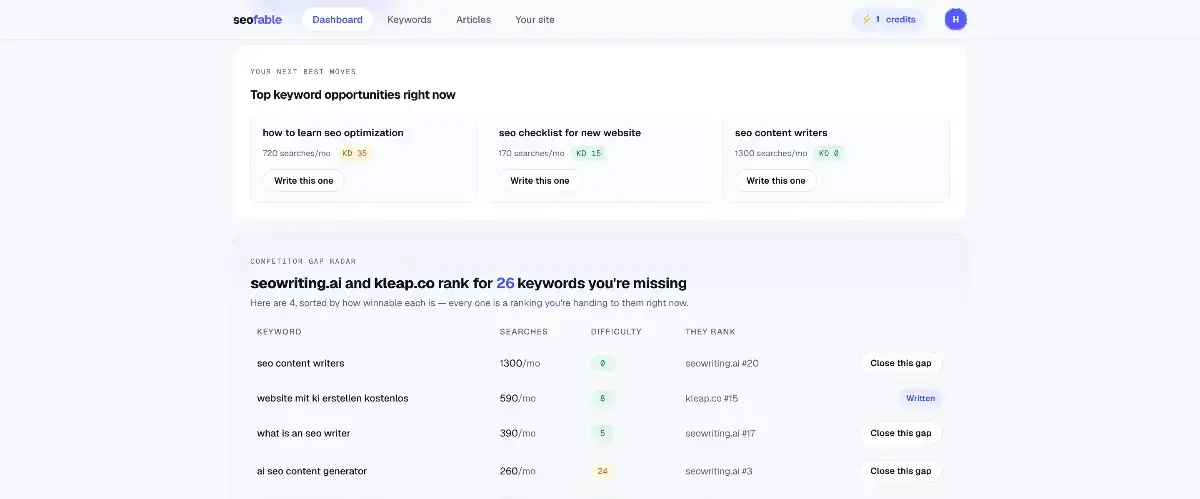Select 'what is an seo writer' keyword
The width and height of the screenshot is (1200, 499).
[x=304, y=433]
